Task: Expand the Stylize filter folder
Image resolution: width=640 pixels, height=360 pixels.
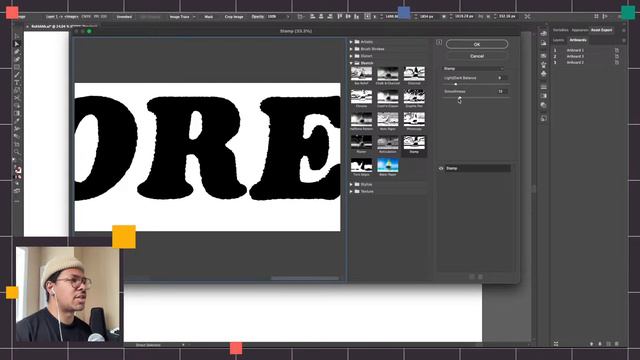Action: click(x=351, y=184)
